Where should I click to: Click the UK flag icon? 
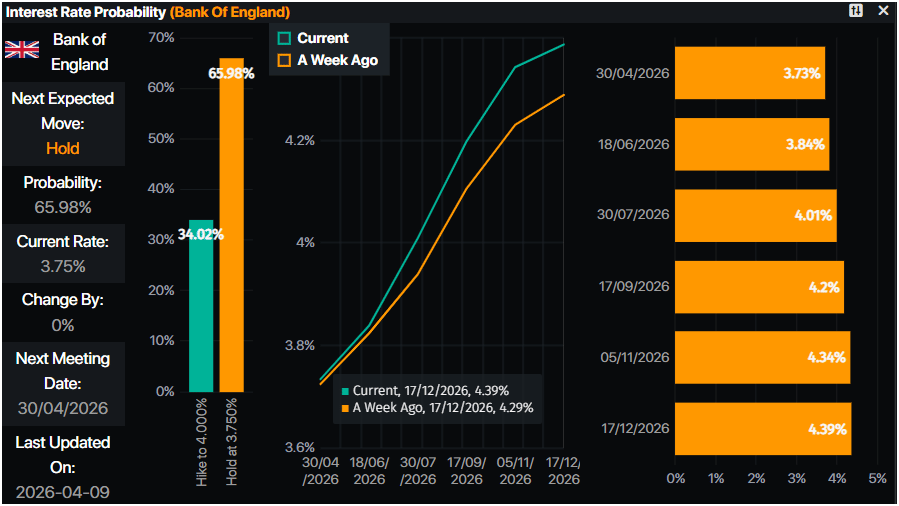22,50
